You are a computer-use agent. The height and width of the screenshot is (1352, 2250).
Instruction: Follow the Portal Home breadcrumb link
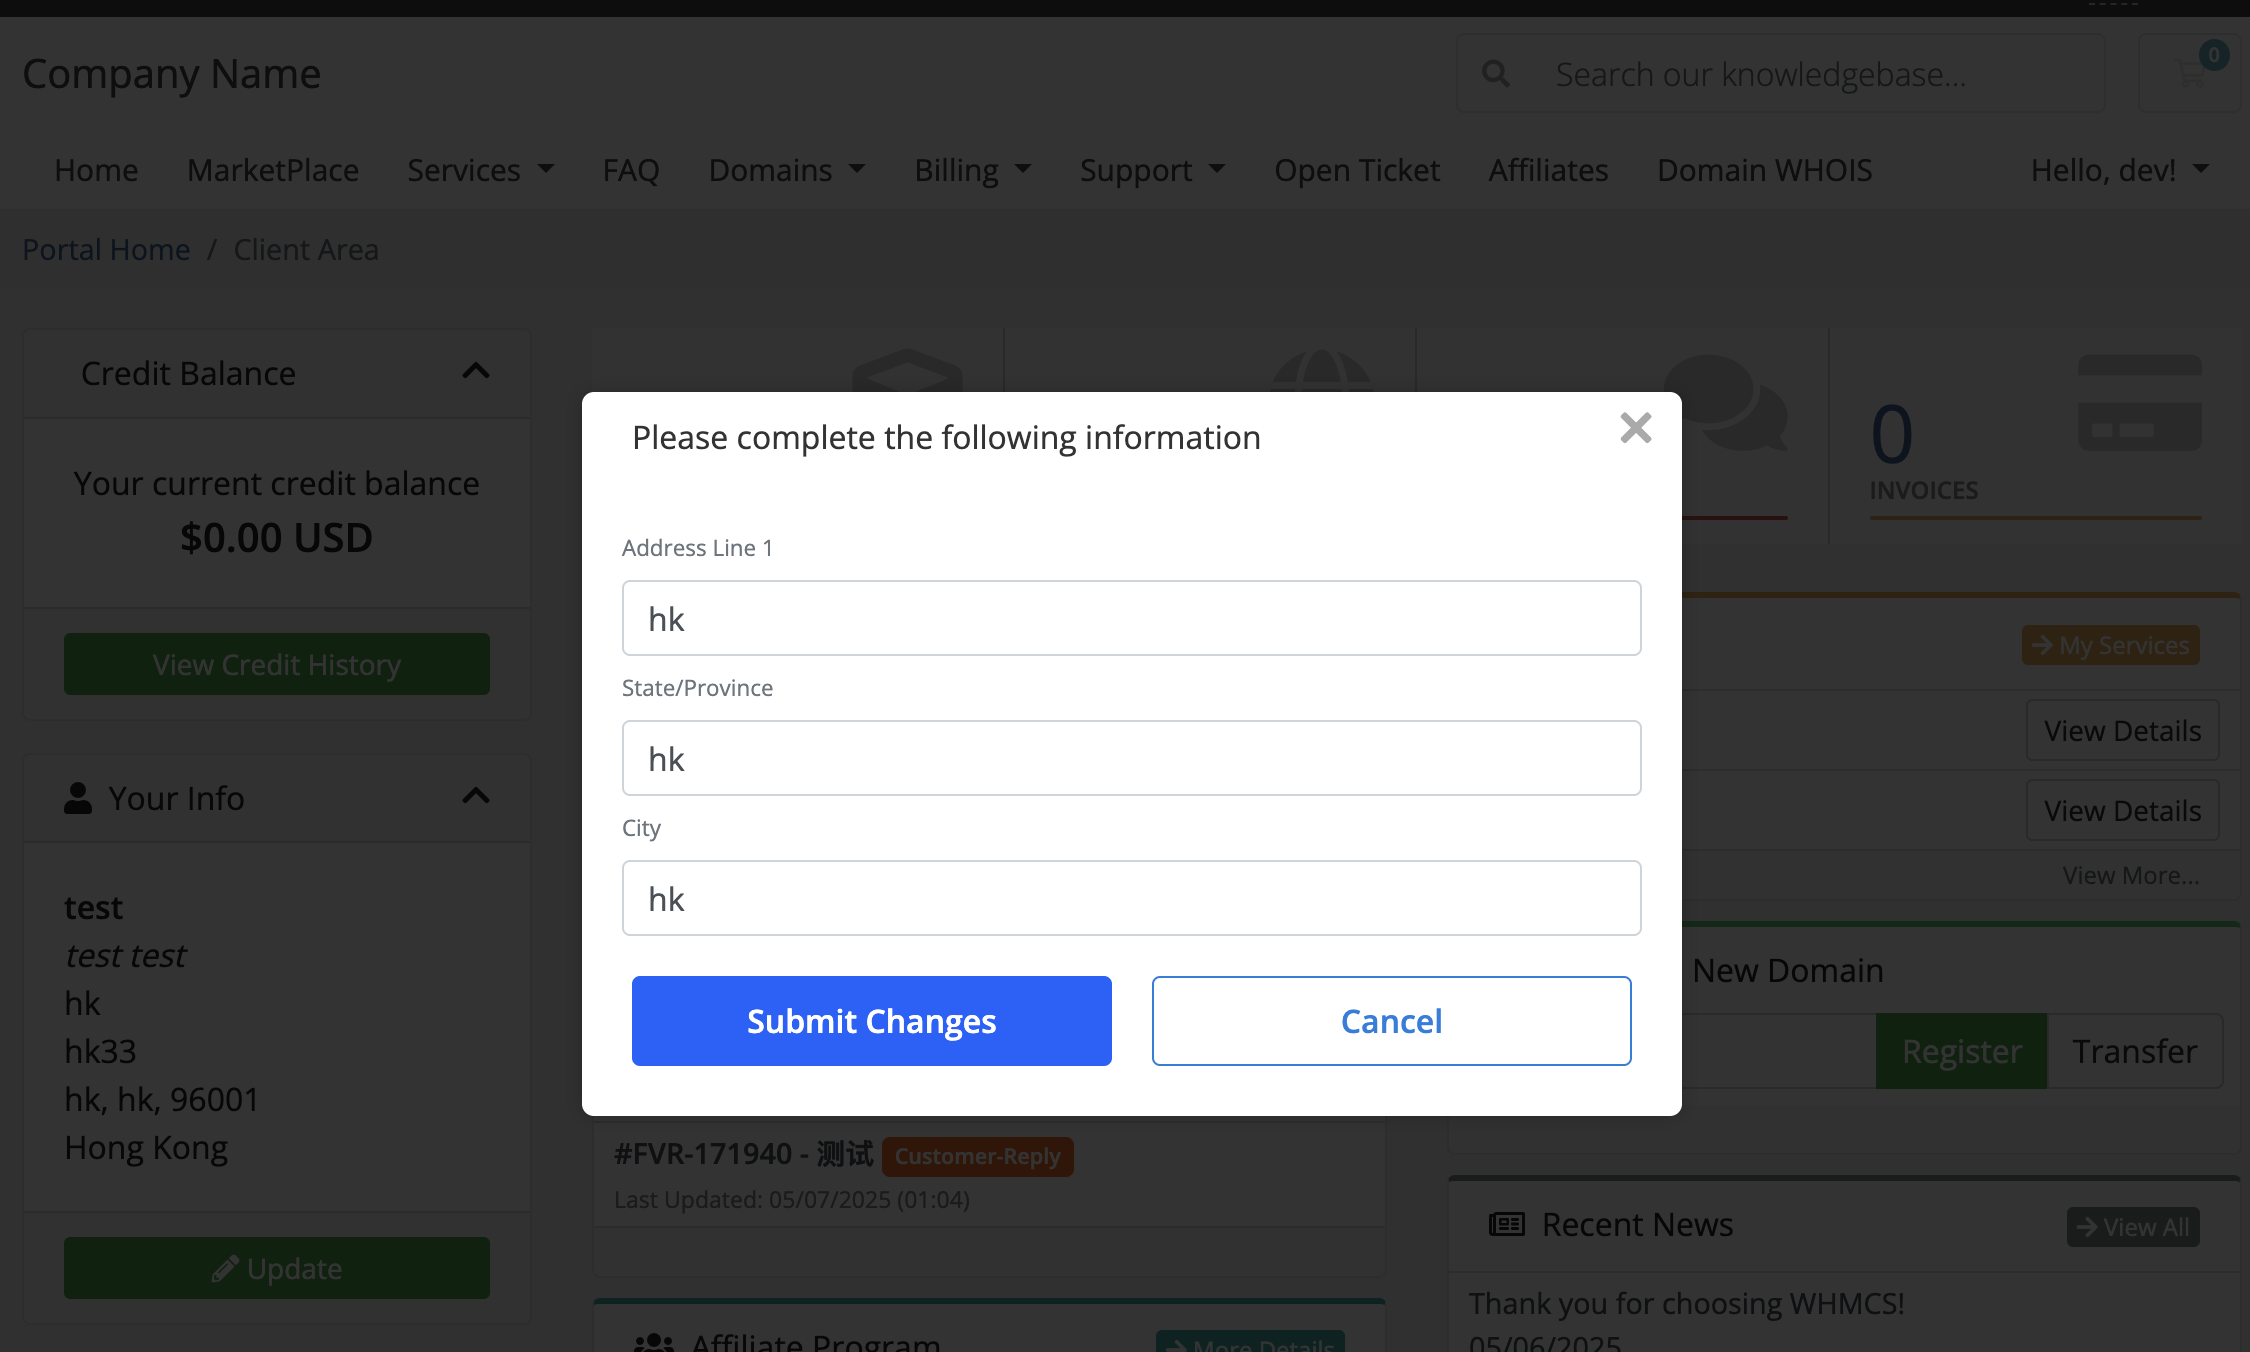[x=106, y=249]
